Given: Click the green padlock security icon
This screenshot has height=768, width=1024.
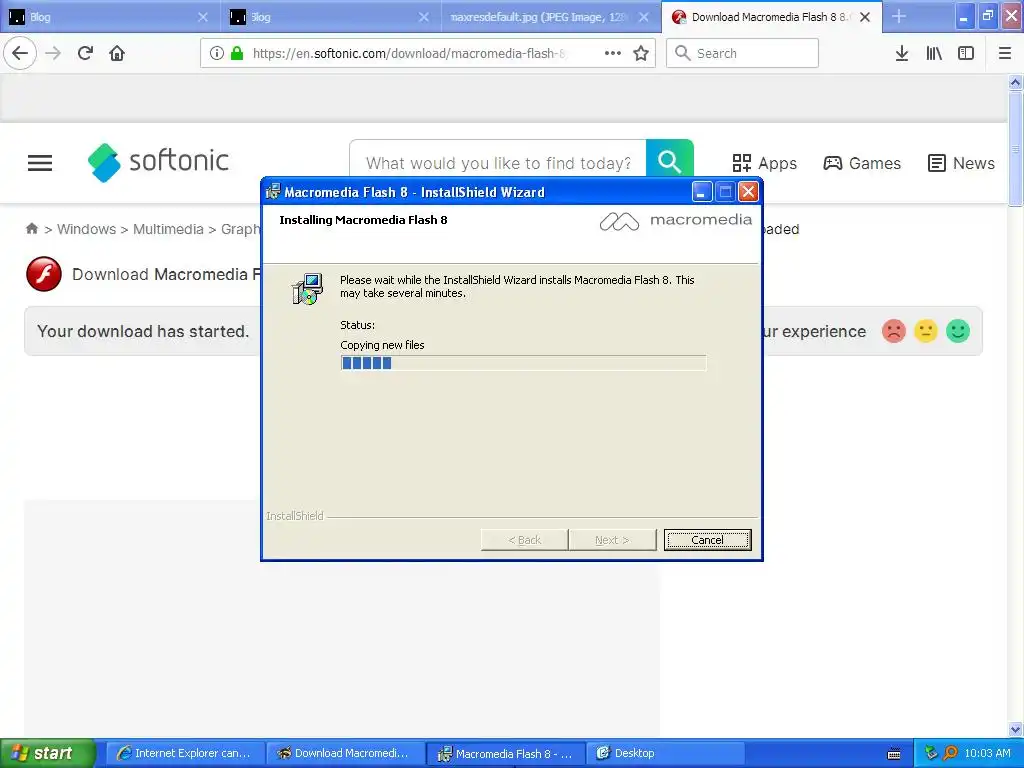Looking at the screenshot, I should [237, 53].
